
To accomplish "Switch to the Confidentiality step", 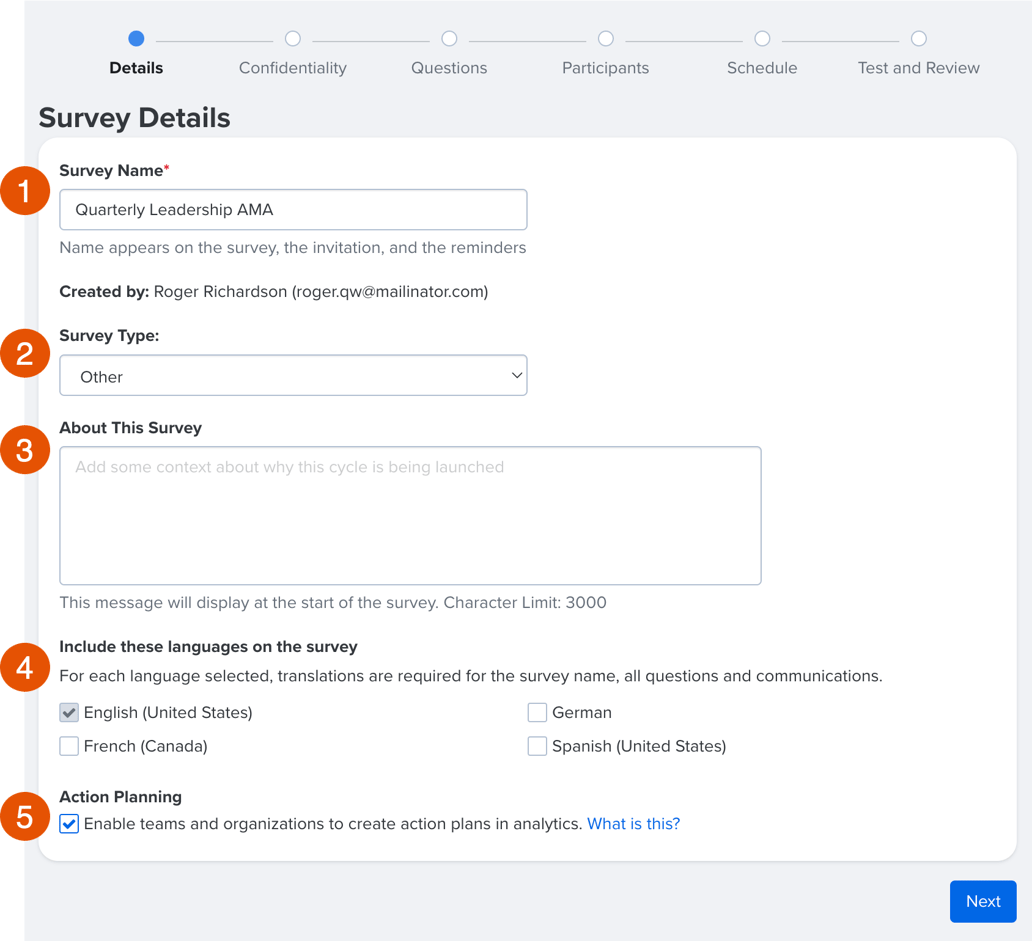I will tap(292, 39).
